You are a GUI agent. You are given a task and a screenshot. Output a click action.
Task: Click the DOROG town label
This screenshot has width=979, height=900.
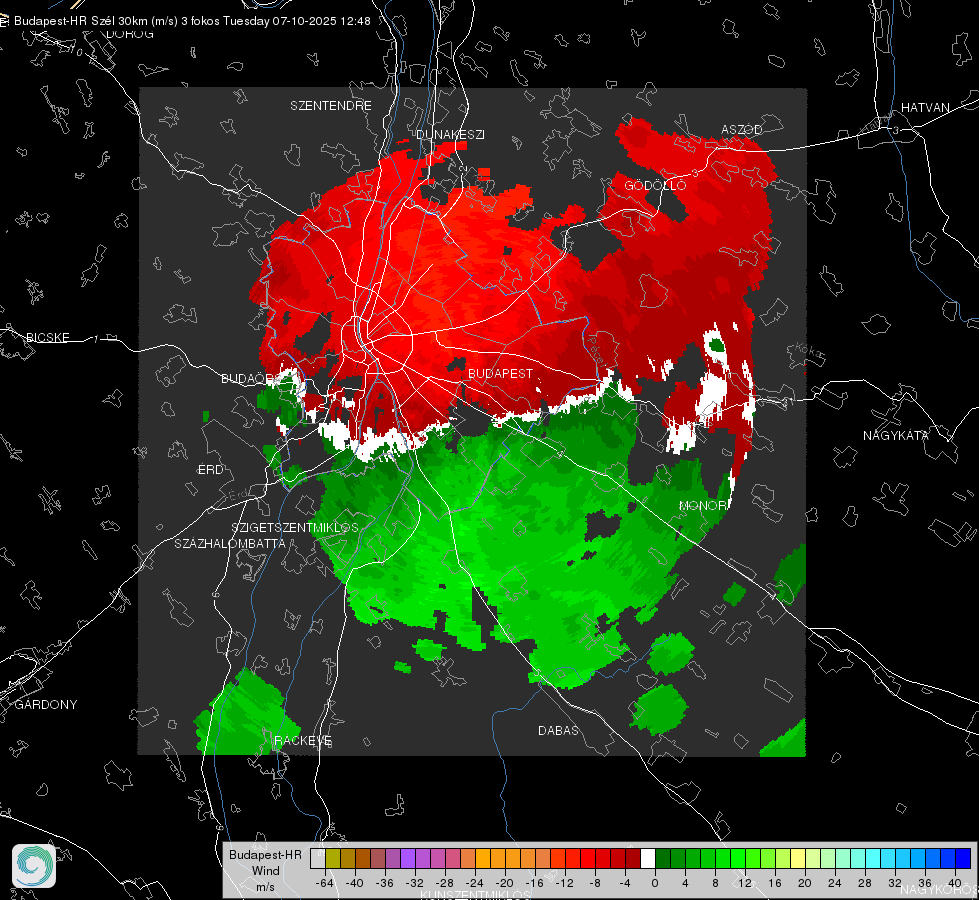point(130,34)
